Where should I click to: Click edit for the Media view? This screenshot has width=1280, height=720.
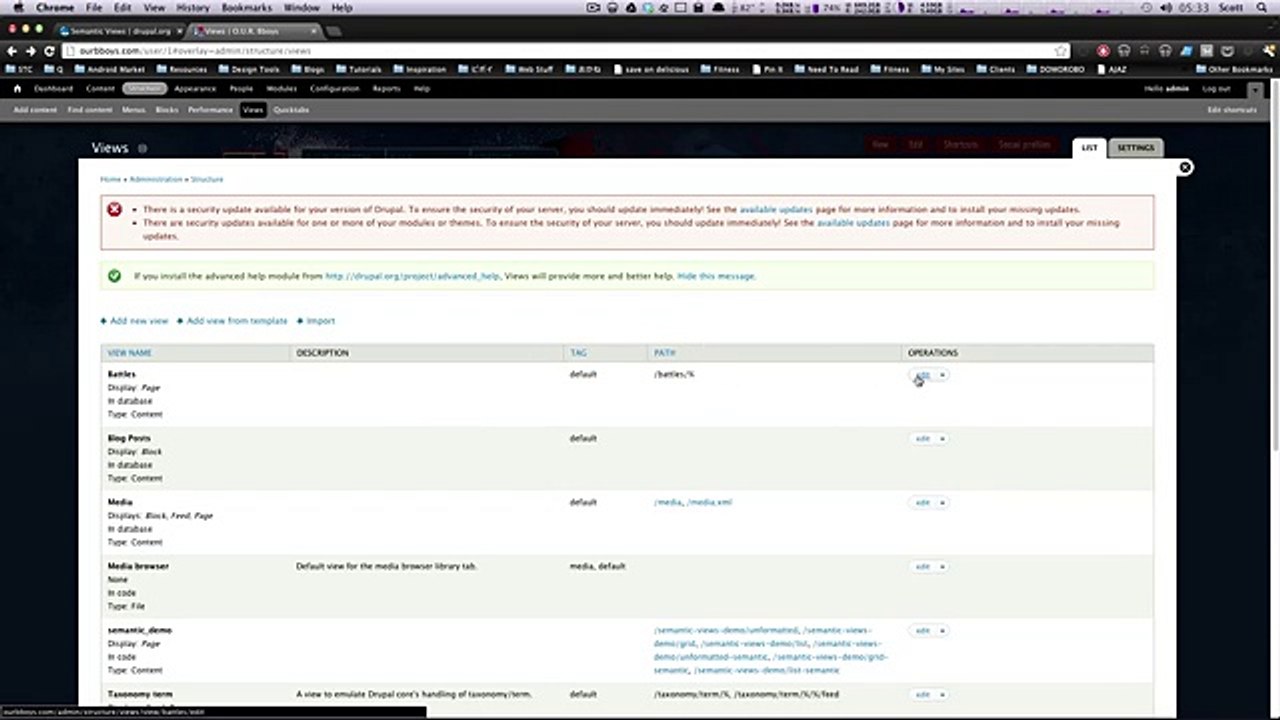(922, 503)
